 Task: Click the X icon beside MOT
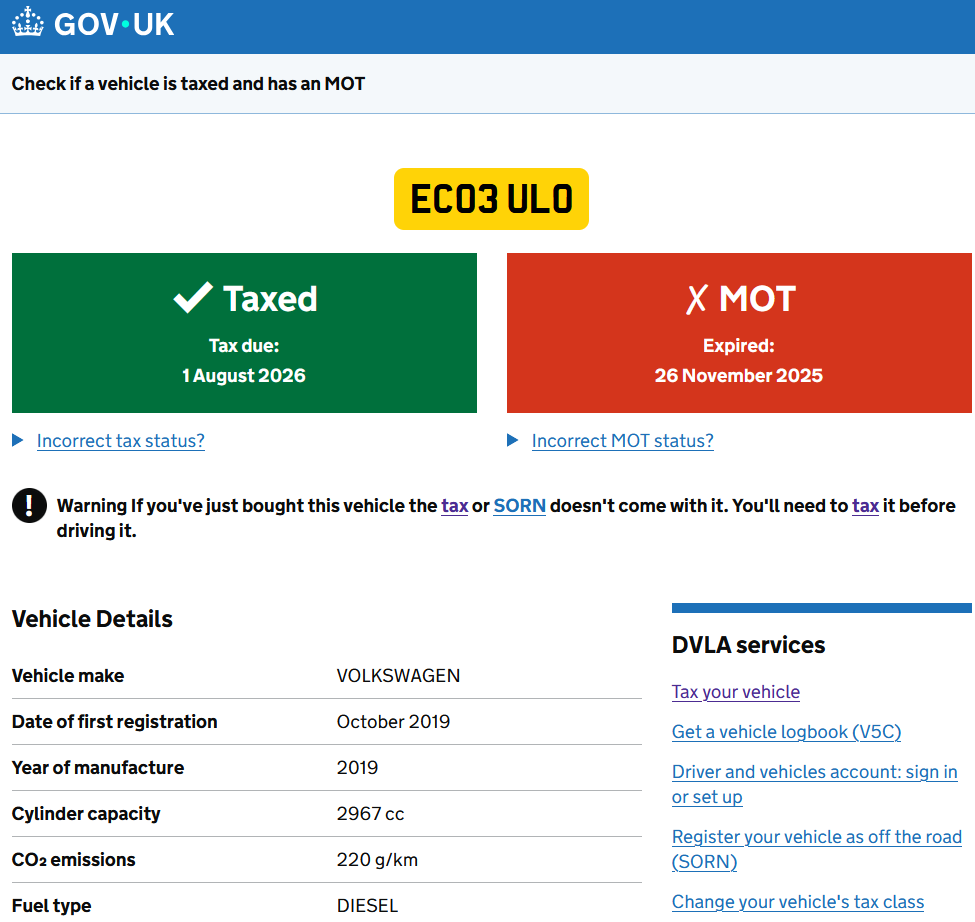click(697, 299)
